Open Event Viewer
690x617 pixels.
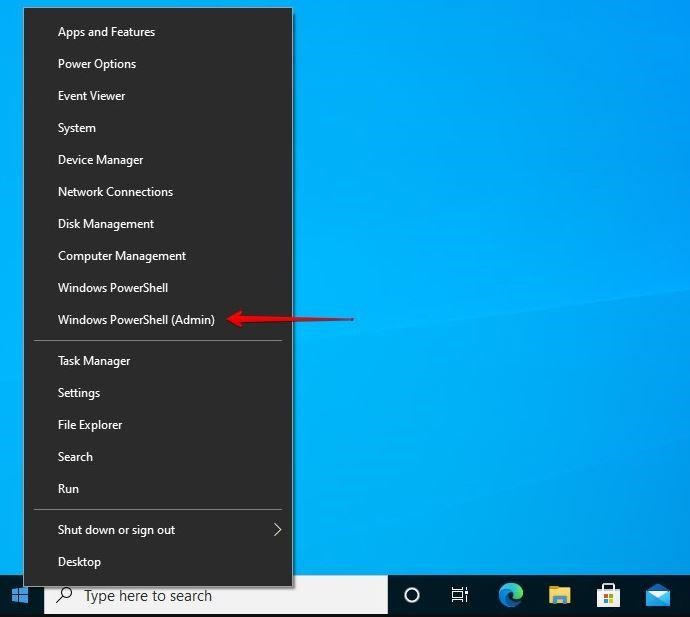point(91,96)
